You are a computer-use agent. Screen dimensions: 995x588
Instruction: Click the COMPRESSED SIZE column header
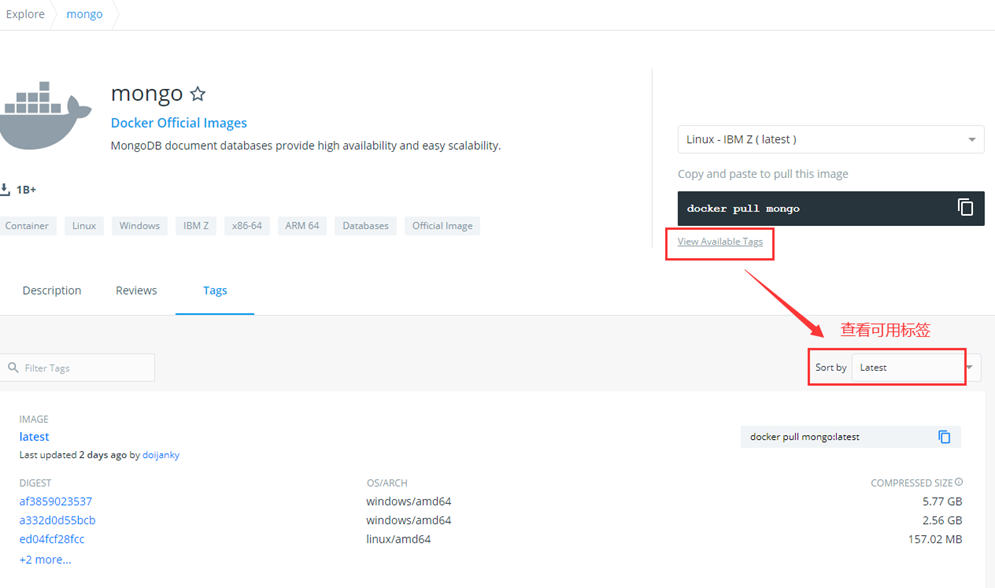tap(911, 483)
